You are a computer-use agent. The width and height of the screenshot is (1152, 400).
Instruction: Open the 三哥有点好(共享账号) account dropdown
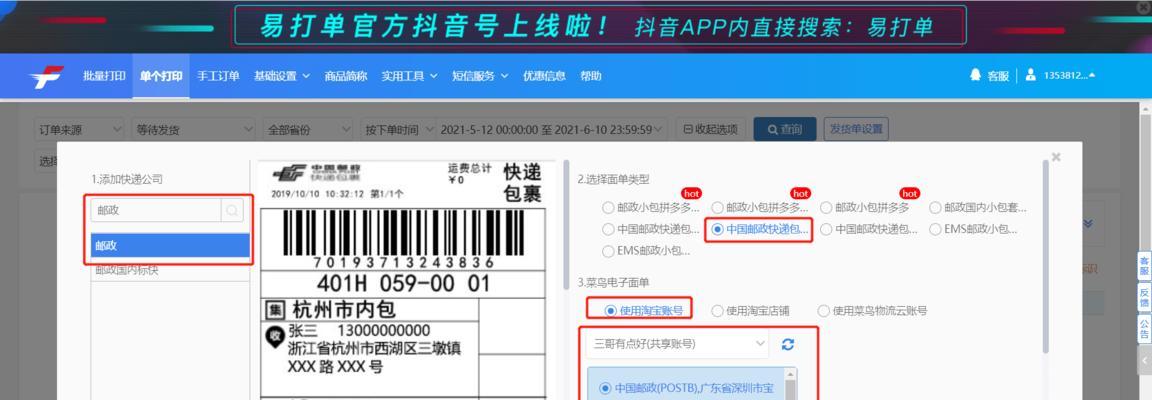(x=677, y=344)
